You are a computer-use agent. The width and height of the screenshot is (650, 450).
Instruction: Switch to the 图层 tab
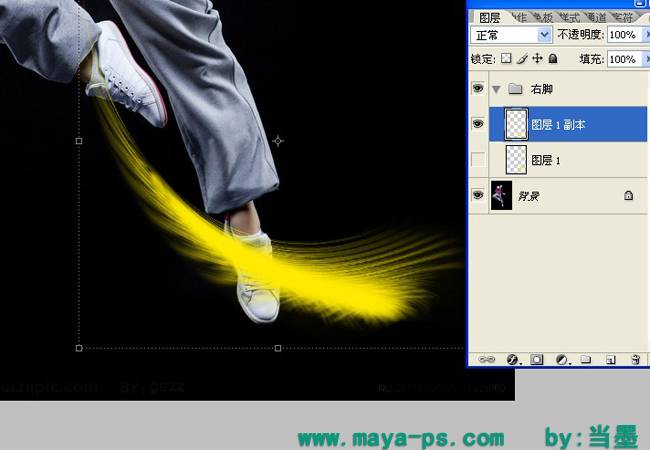[490, 18]
